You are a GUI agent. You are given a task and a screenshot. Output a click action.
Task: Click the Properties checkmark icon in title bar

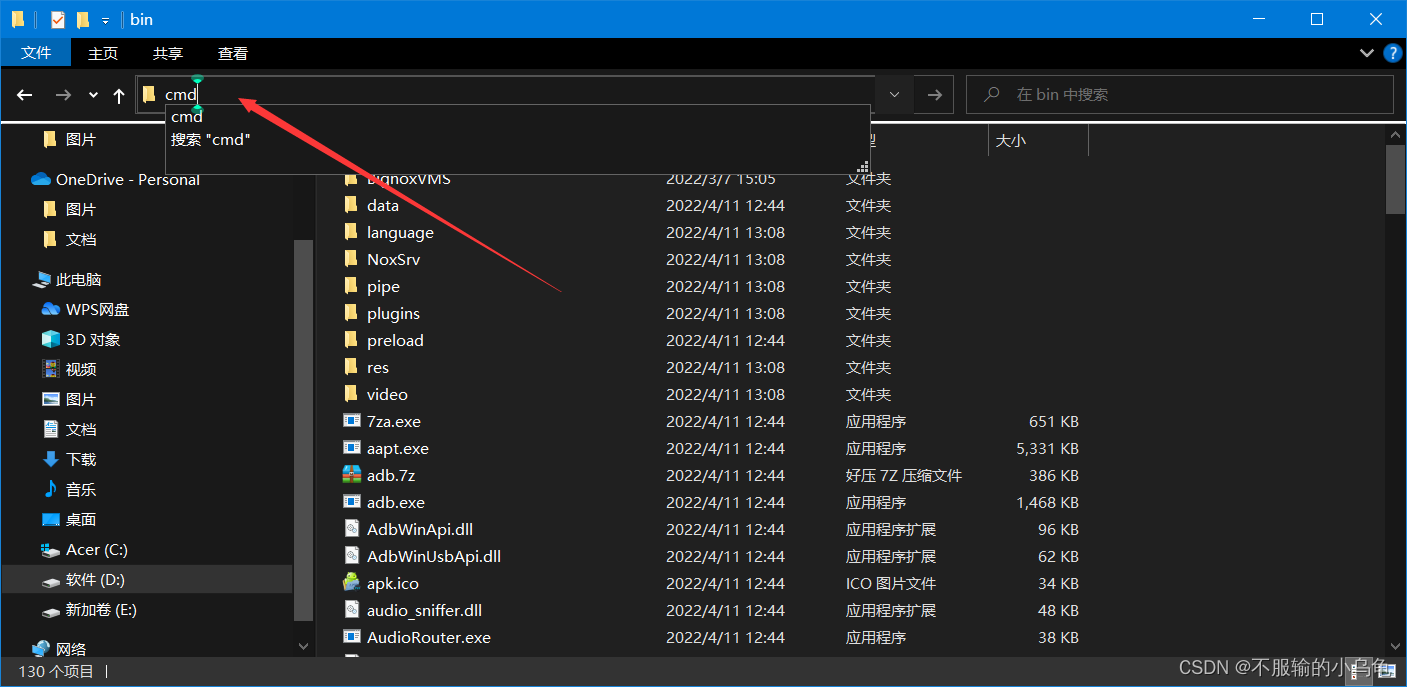[x=58, y=19]
